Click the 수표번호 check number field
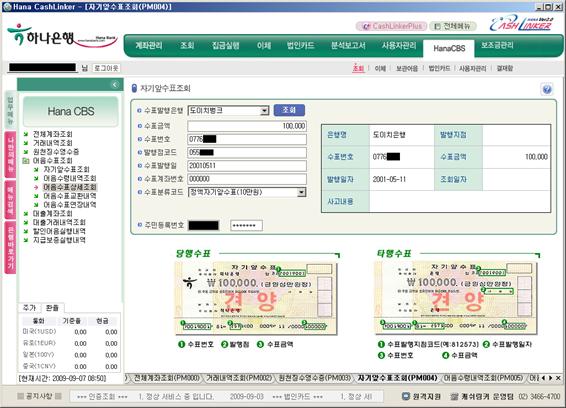The height and width of the screenshot is (408, 566). click(247, 139)
